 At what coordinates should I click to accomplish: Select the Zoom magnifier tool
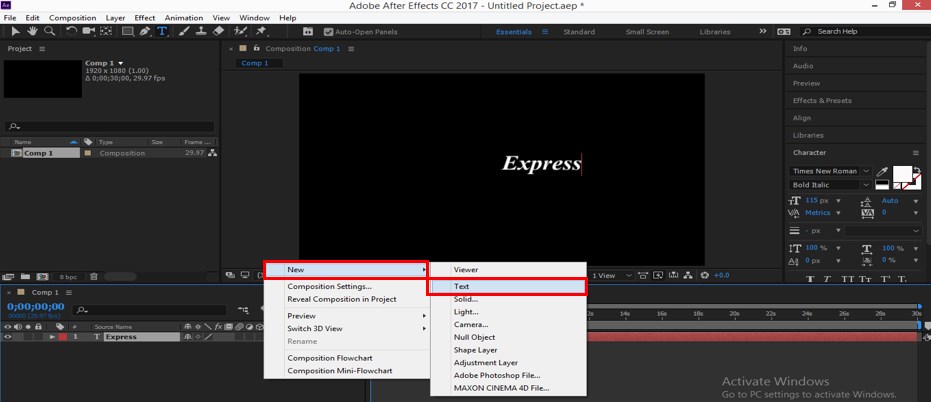[50, 31]
